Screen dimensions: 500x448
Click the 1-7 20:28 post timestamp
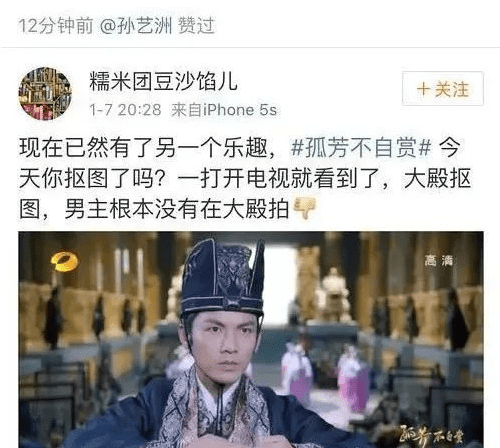[125, 110]
